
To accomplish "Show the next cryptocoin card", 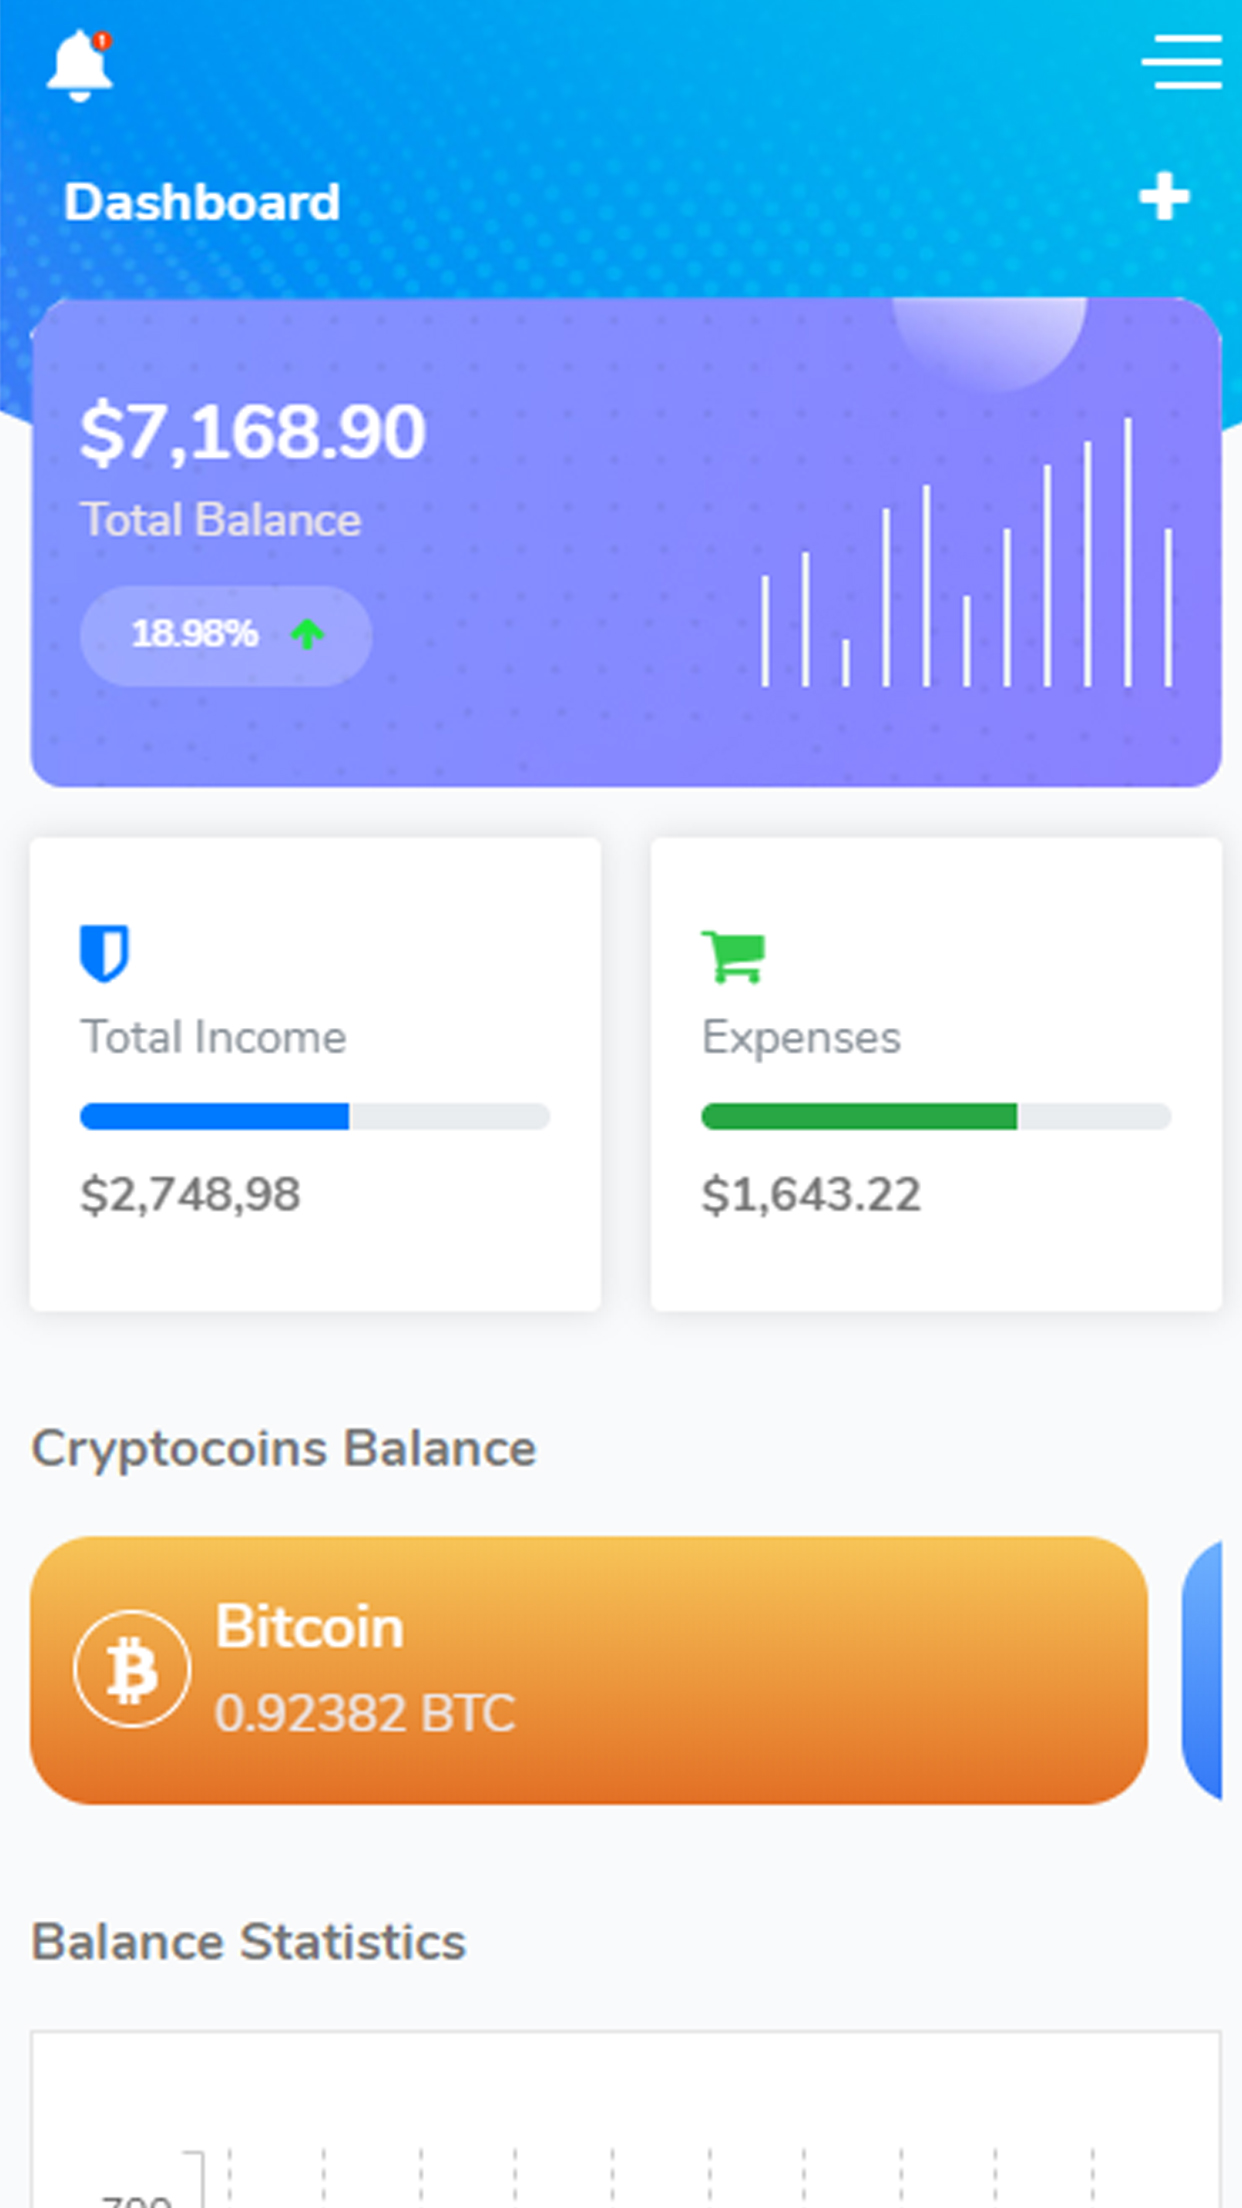I will point(1204,1670).
